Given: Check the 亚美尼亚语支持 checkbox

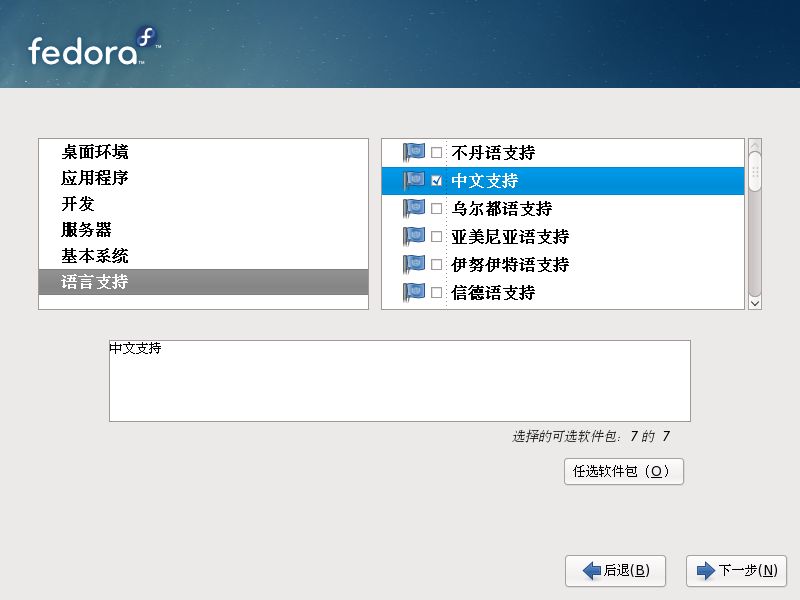Looking at the screenshot, I should (436, 237).
